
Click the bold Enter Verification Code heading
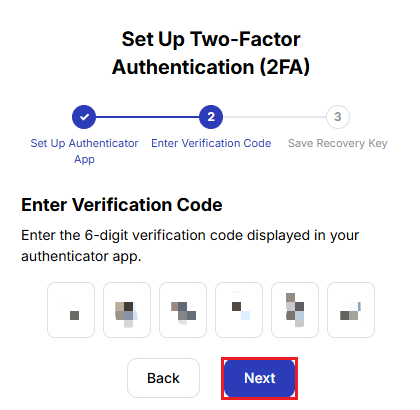(122, 205)
